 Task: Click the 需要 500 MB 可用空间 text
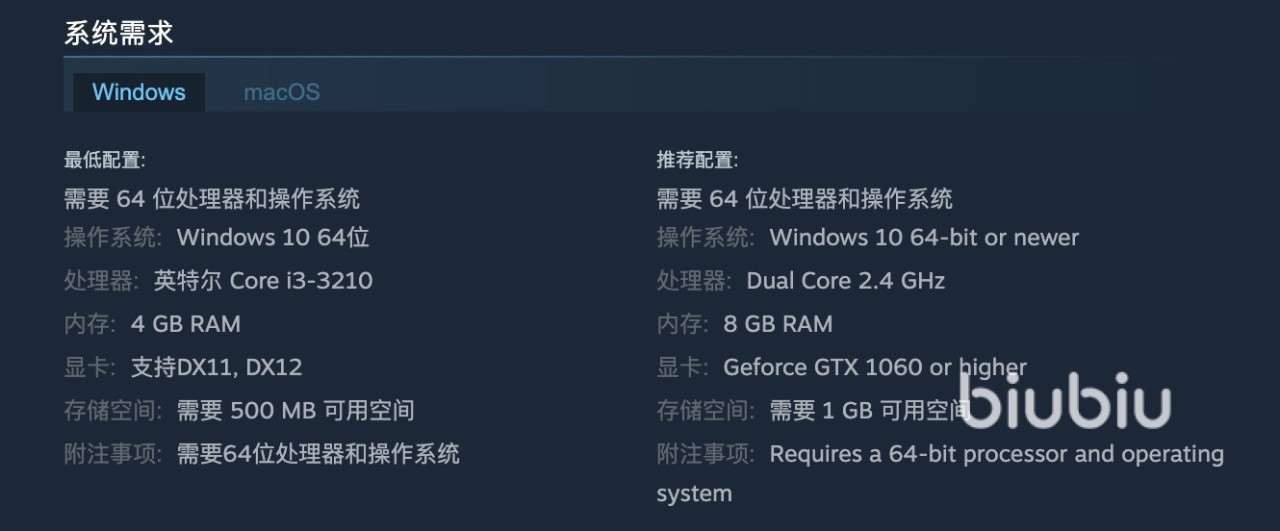coord(295,410)
